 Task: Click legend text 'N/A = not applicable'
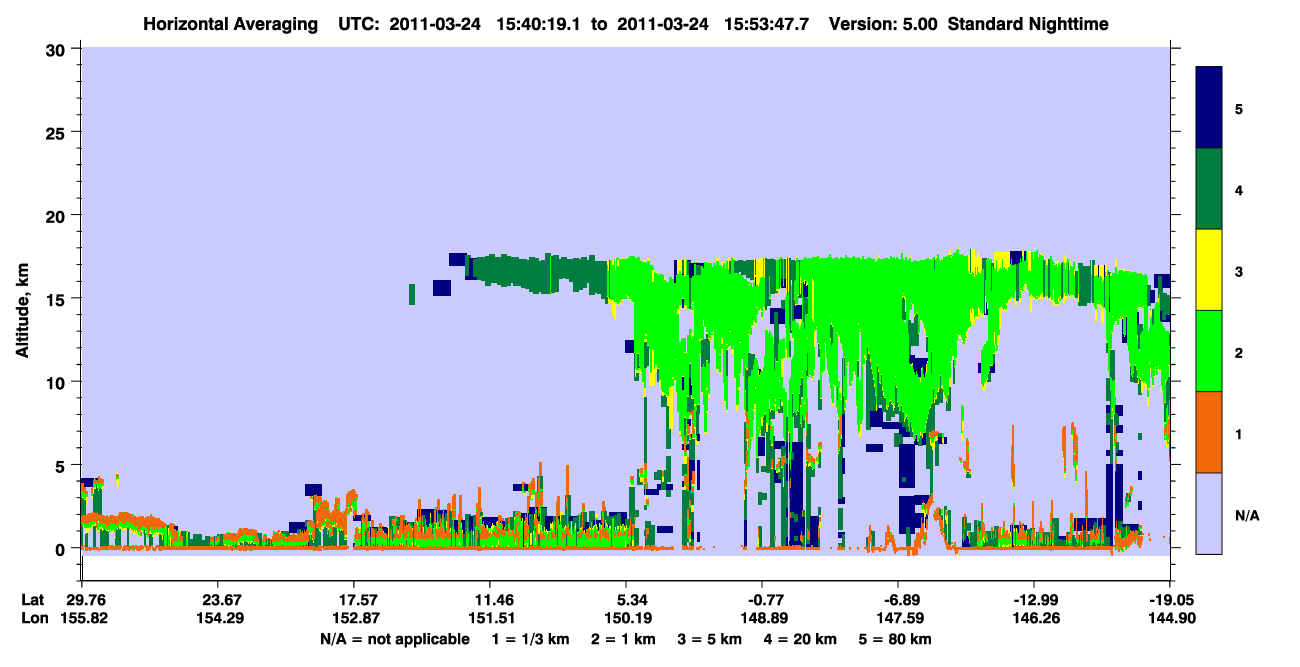click(x=395, y=639)
